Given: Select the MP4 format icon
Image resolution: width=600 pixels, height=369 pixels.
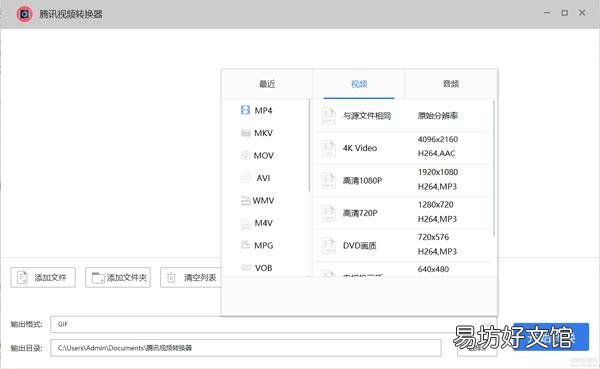Looking at the screenshot, I should tap(245, 110).
